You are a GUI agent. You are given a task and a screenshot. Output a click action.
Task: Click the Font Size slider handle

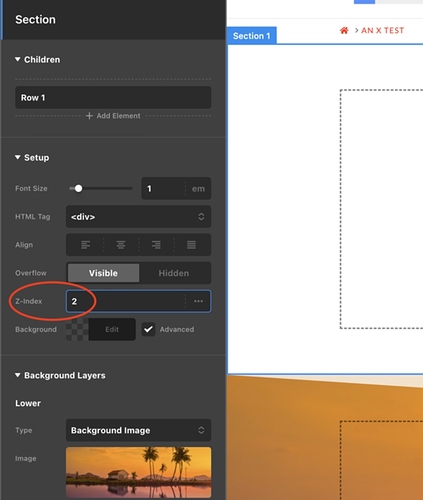pyautogui.click(x=78, y=188)
